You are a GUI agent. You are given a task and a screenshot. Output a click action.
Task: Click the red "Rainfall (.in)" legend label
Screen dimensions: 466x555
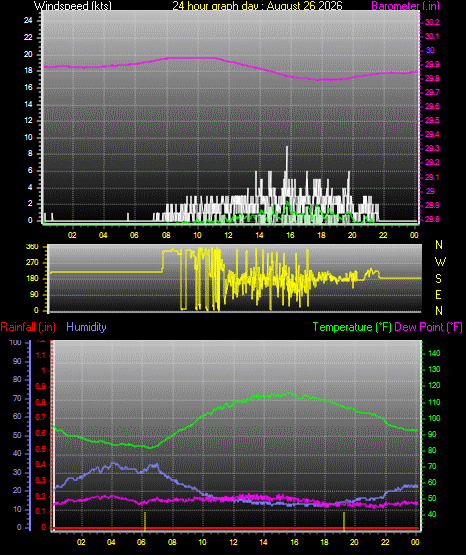coord(28,327)
